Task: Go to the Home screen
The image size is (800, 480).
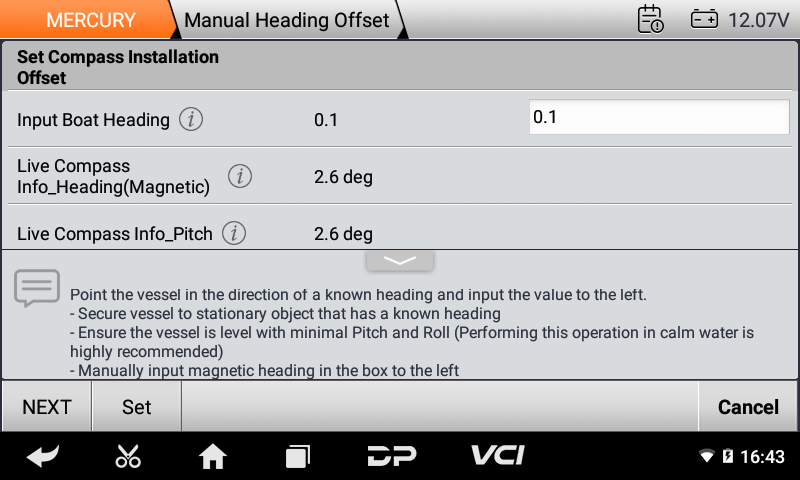Action: [213, 456]
